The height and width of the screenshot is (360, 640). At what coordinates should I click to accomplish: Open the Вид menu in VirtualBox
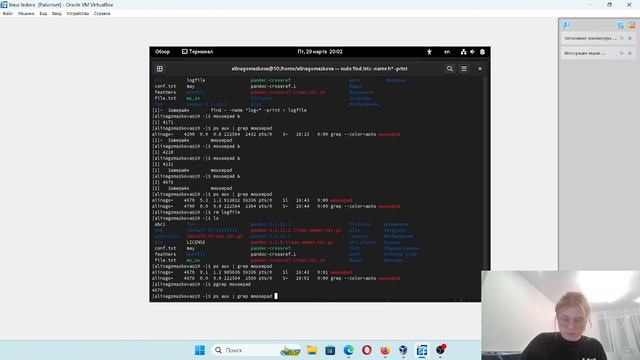pyautogui.click(x=43, y=13)
